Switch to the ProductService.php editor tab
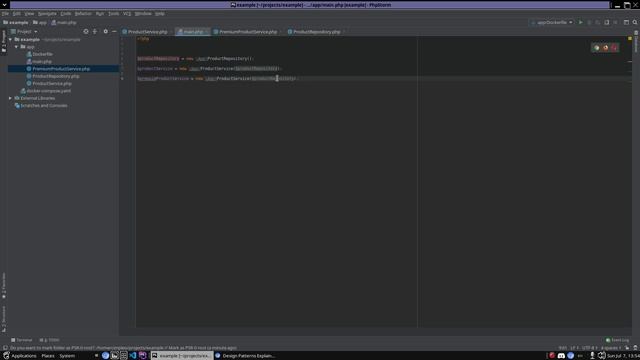The height and width of the screenshot is (360, 640). [x=147, y=31]
